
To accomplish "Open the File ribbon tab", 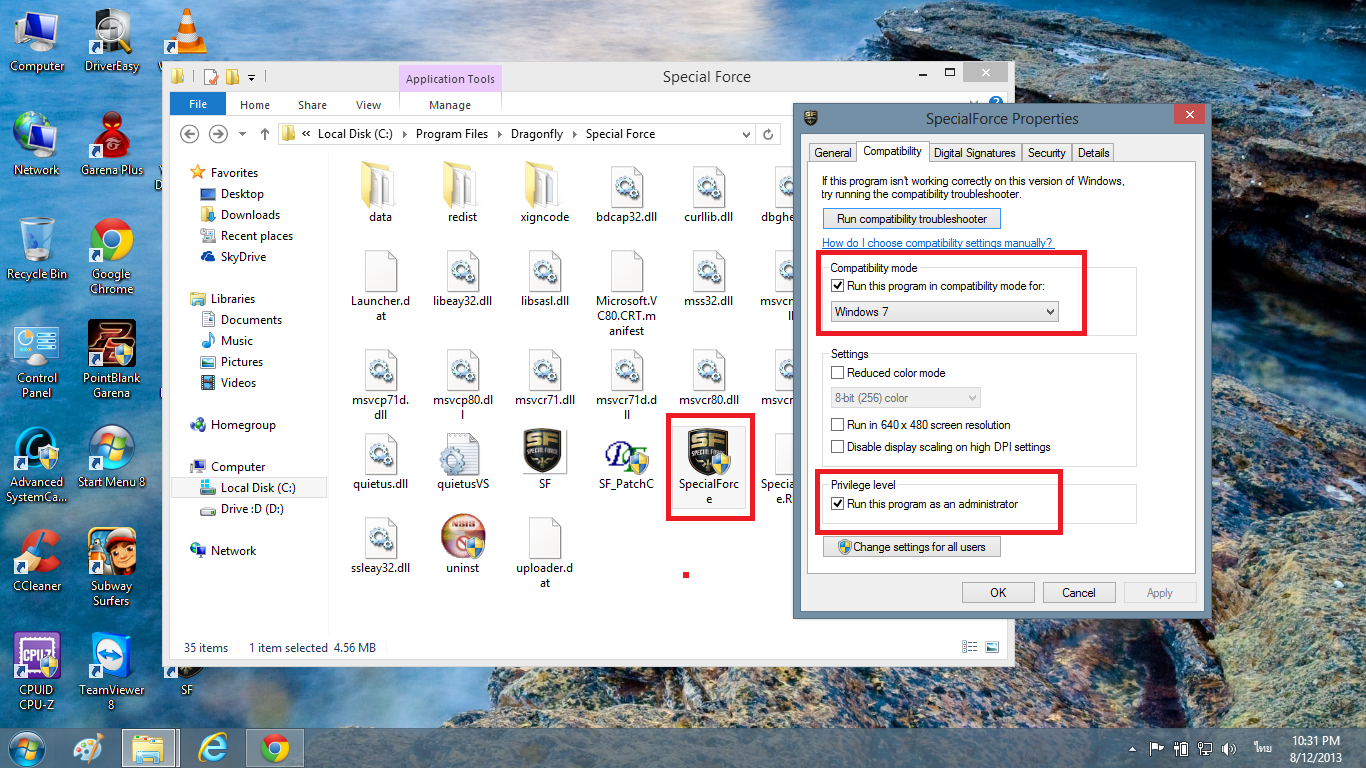I will [x=198, y=104].
